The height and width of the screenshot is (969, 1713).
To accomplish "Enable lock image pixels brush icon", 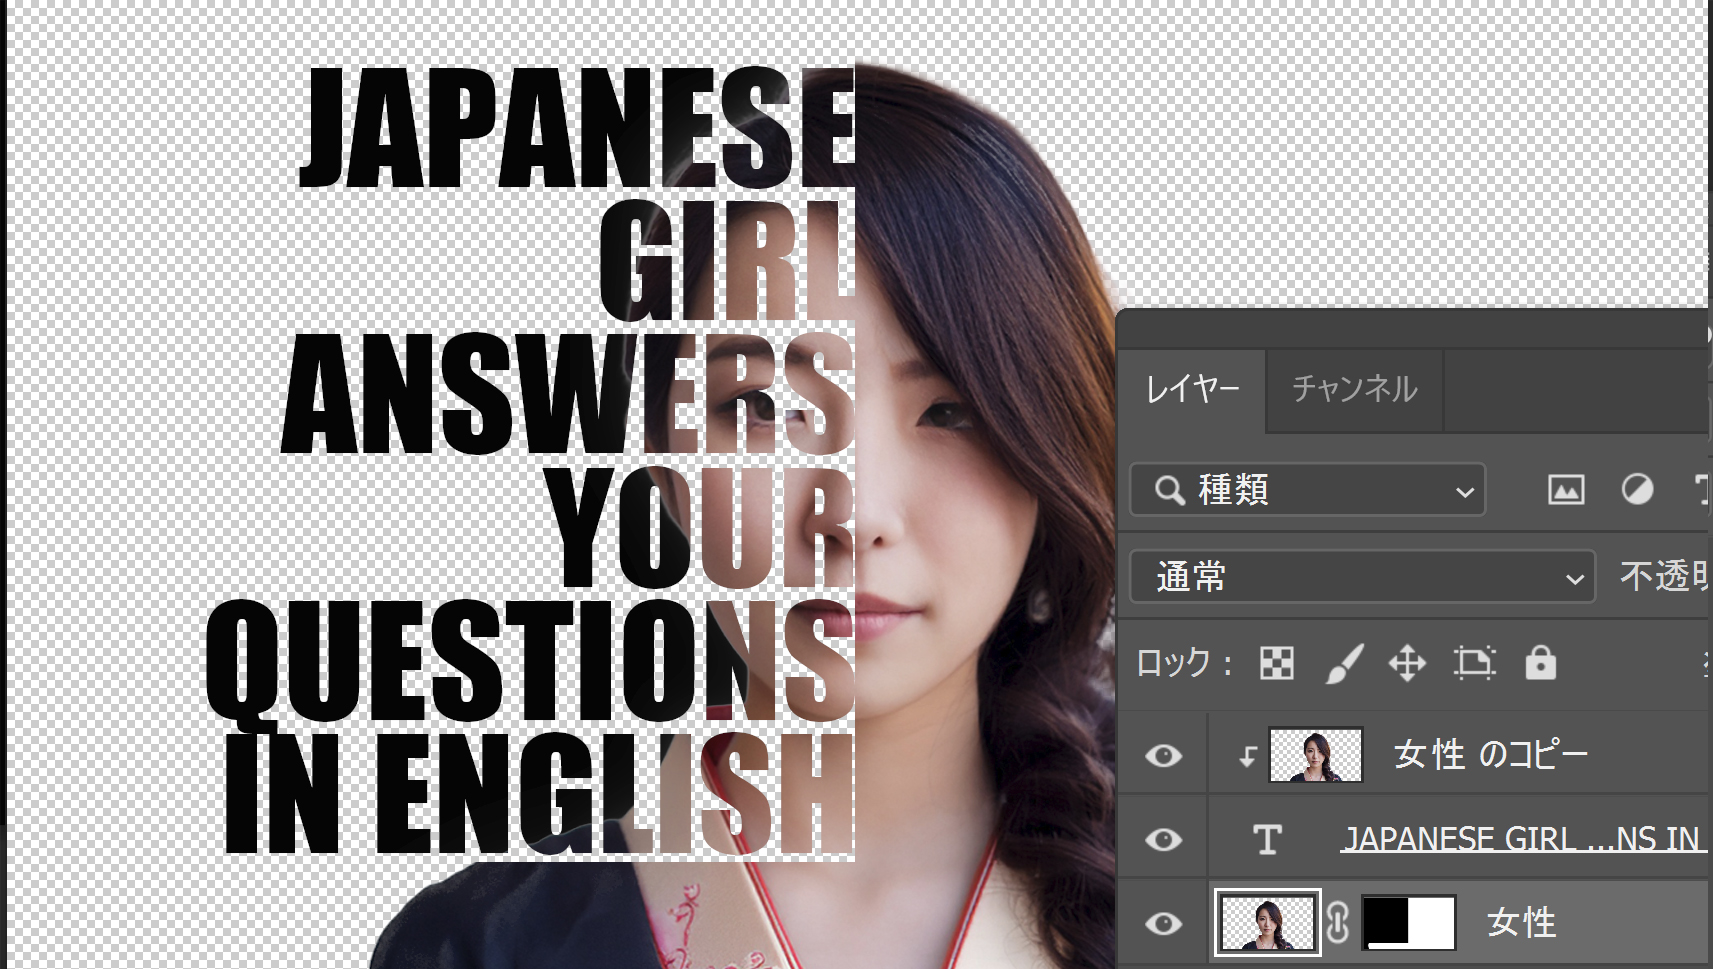I will (1343, 663).
